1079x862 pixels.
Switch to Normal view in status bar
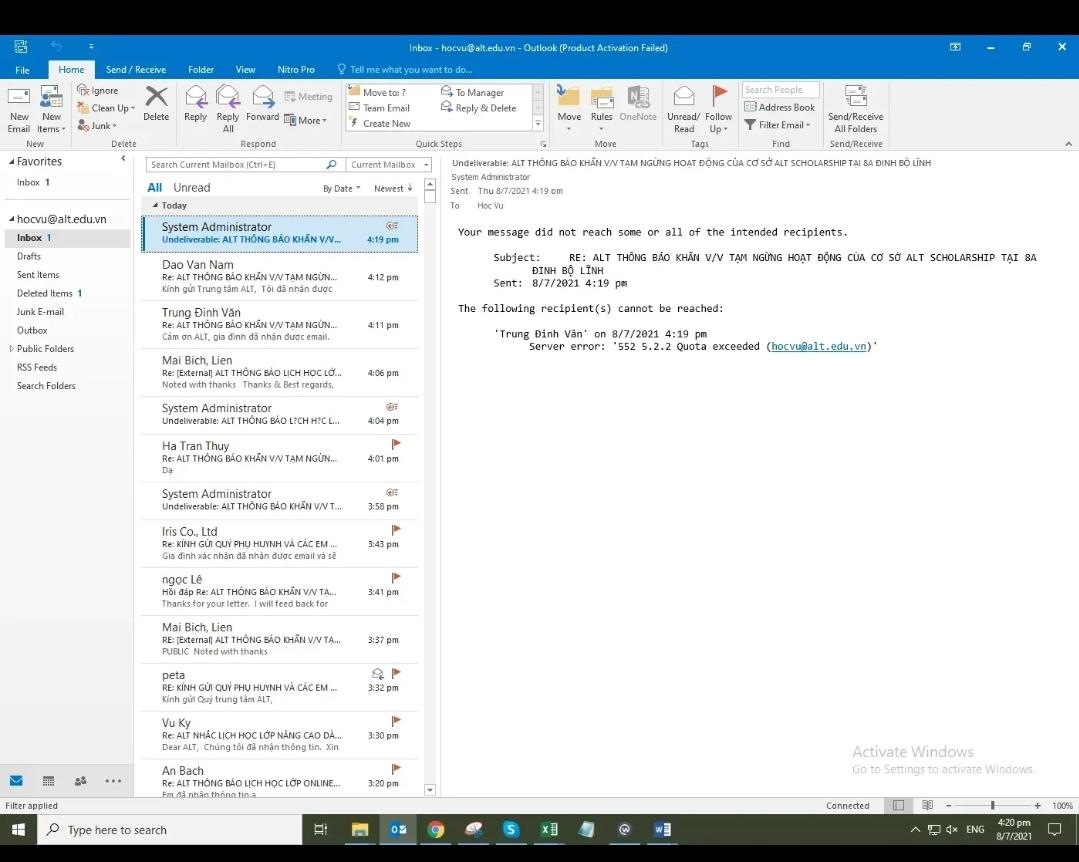click(x=898, y=806)
